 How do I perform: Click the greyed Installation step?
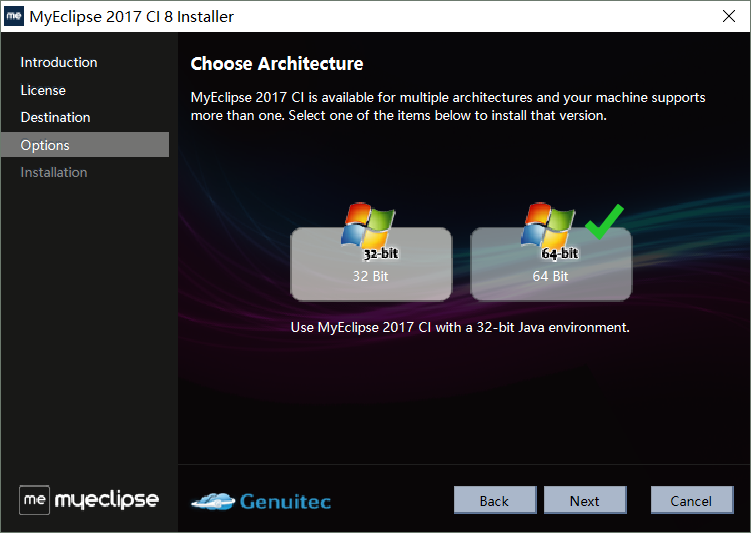click(x=54, y=172)
